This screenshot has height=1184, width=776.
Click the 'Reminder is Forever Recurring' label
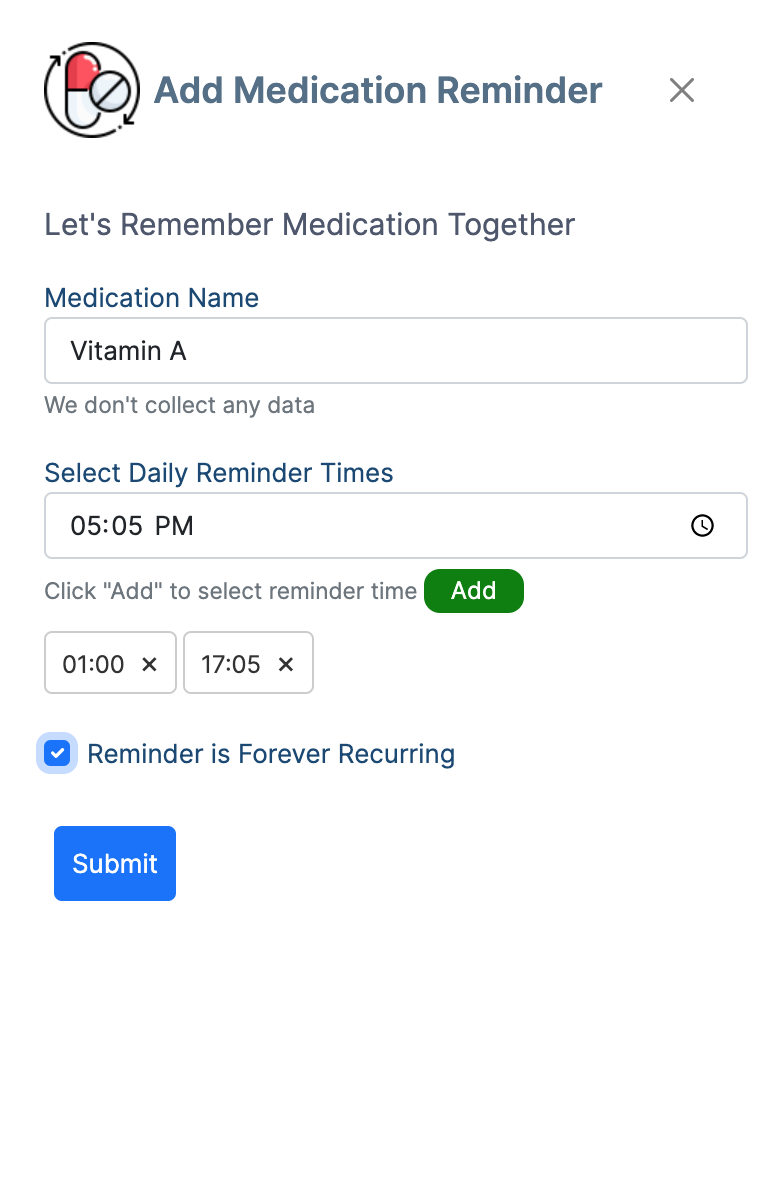(271, 754)
